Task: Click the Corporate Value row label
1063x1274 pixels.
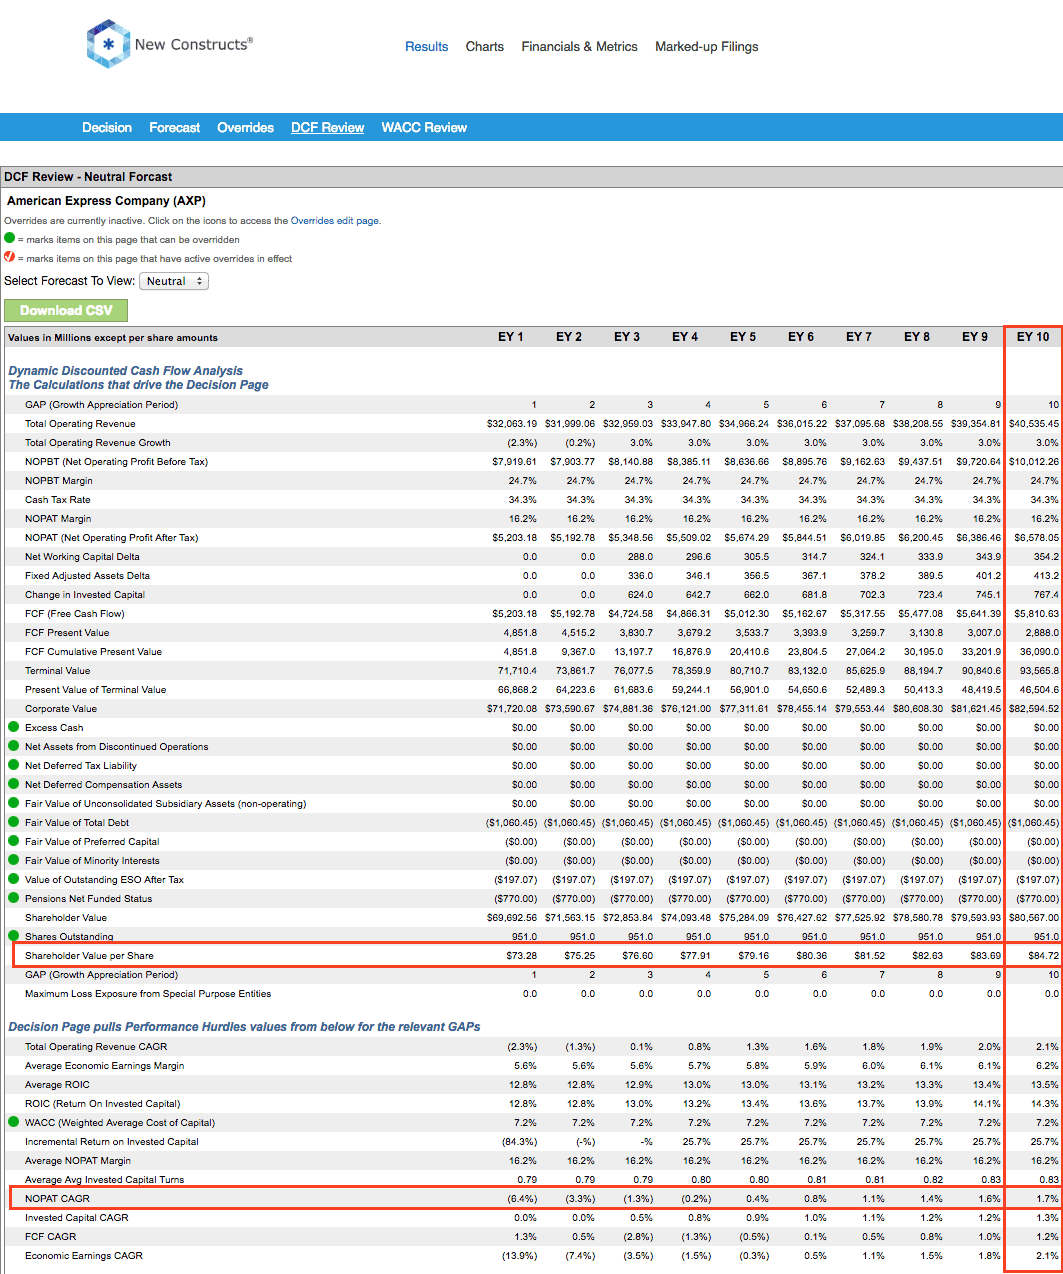Action: [x=61, y=708]
